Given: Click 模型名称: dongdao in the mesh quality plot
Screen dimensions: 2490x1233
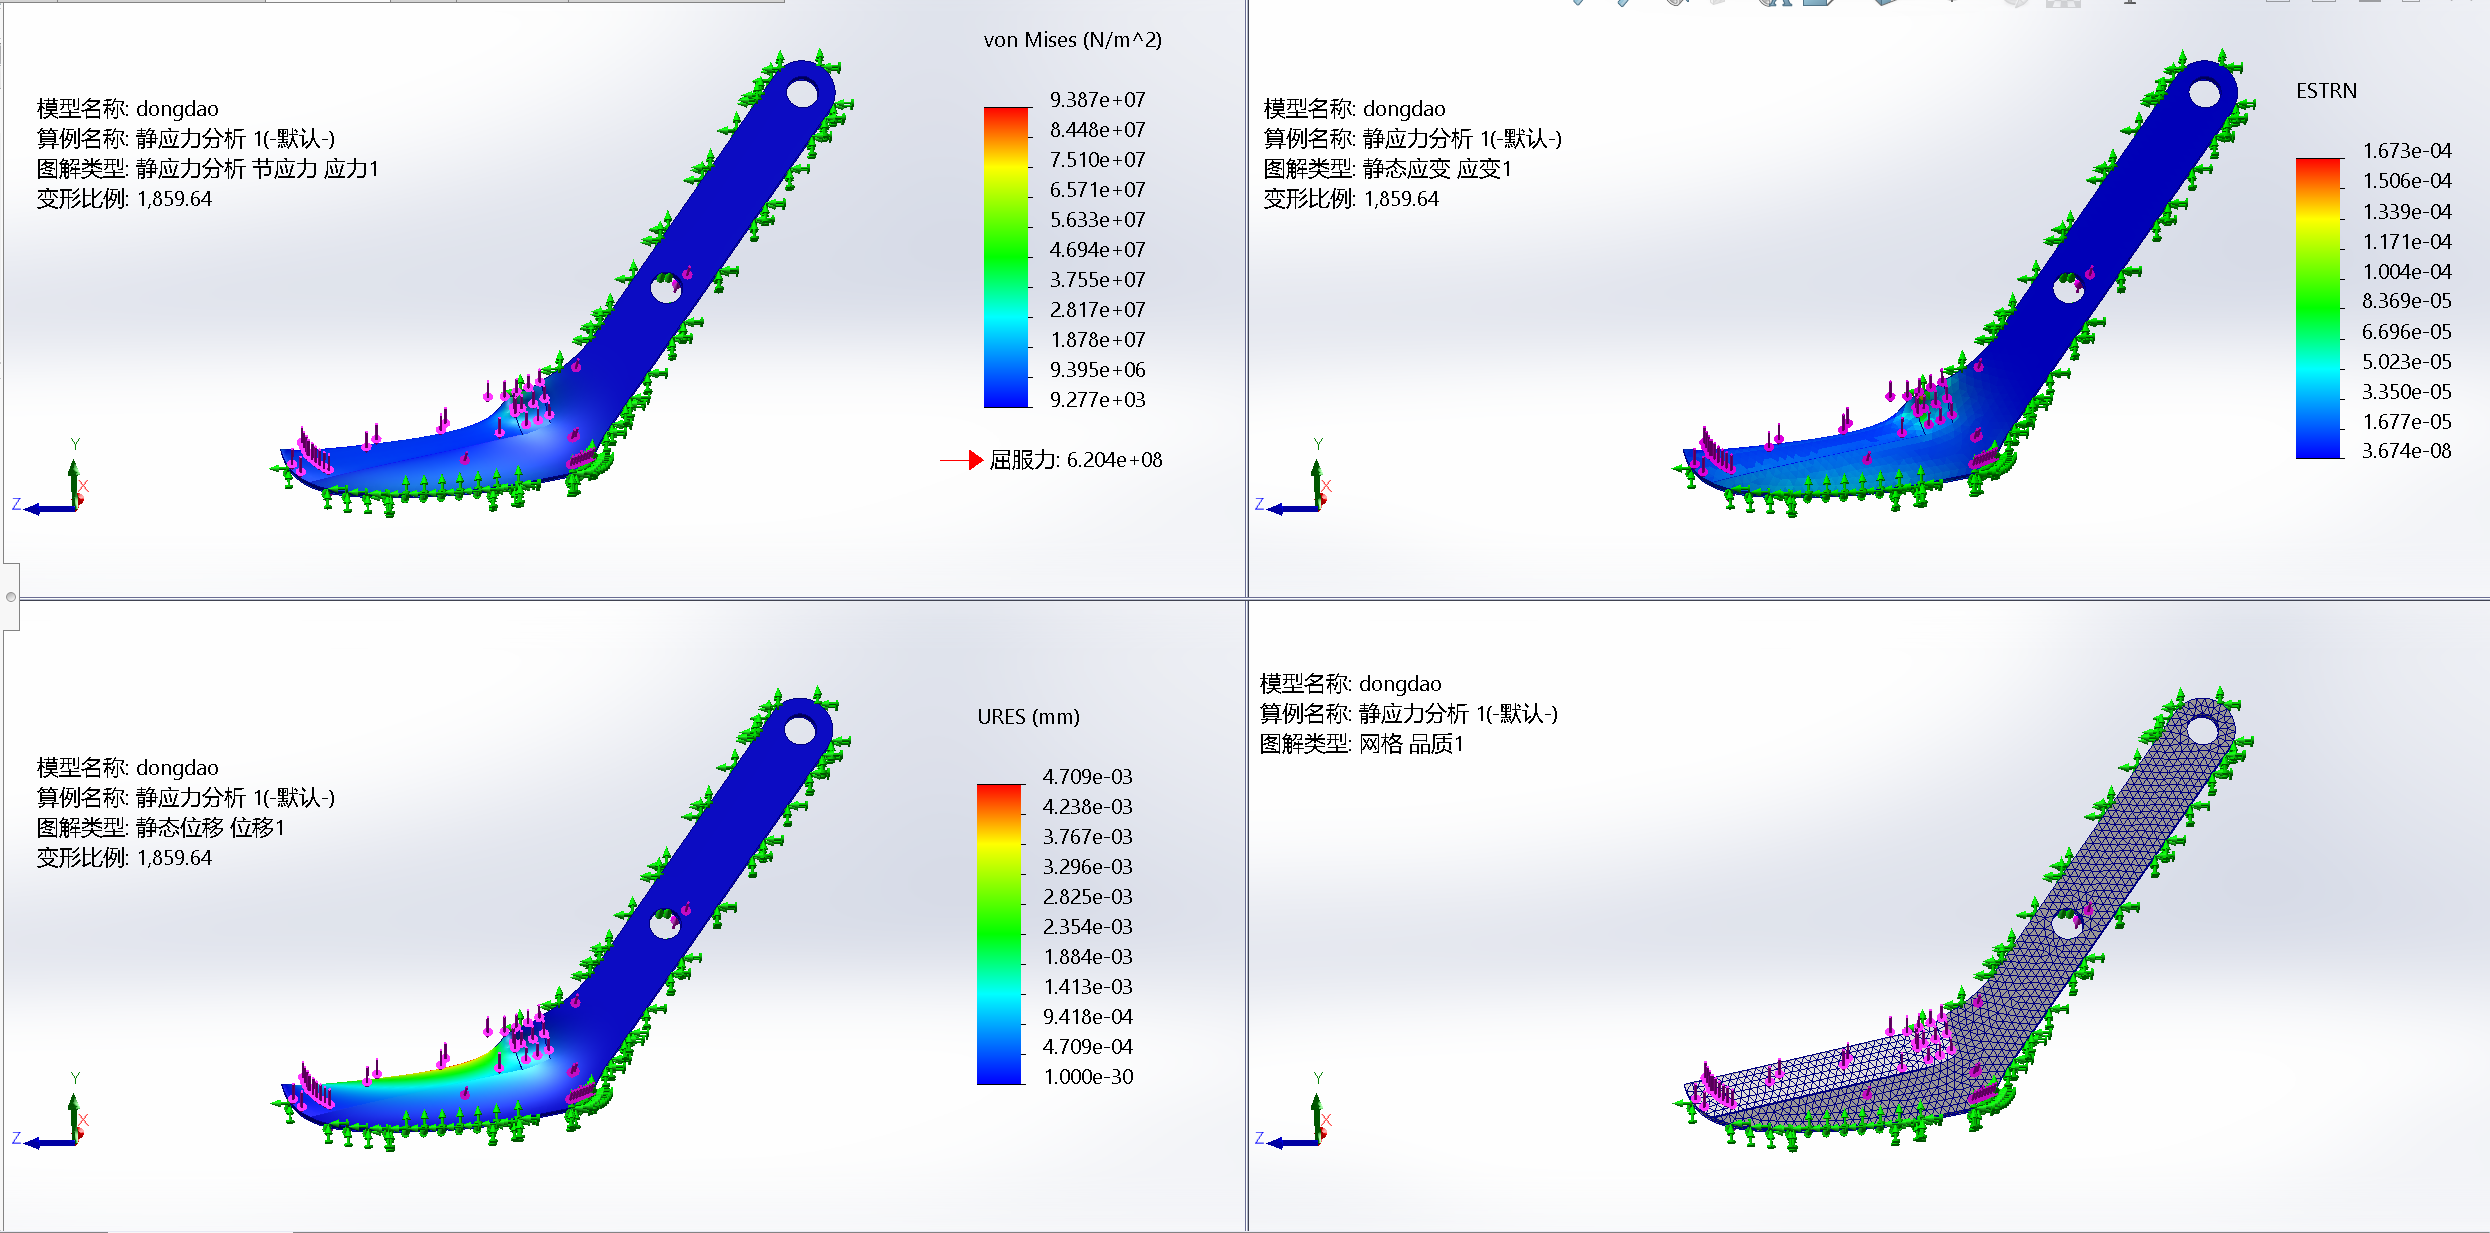Looking at the screenshot, I should pyautogui.click(x=1350, y=684).
